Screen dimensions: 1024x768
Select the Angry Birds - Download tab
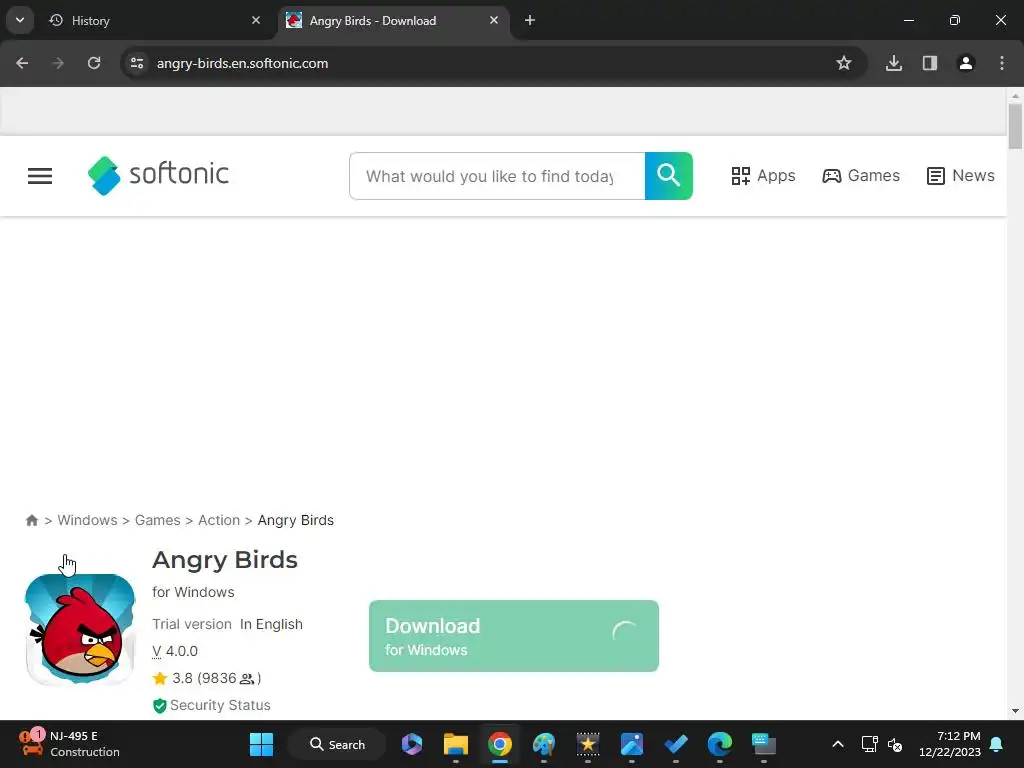coord(393,21)
